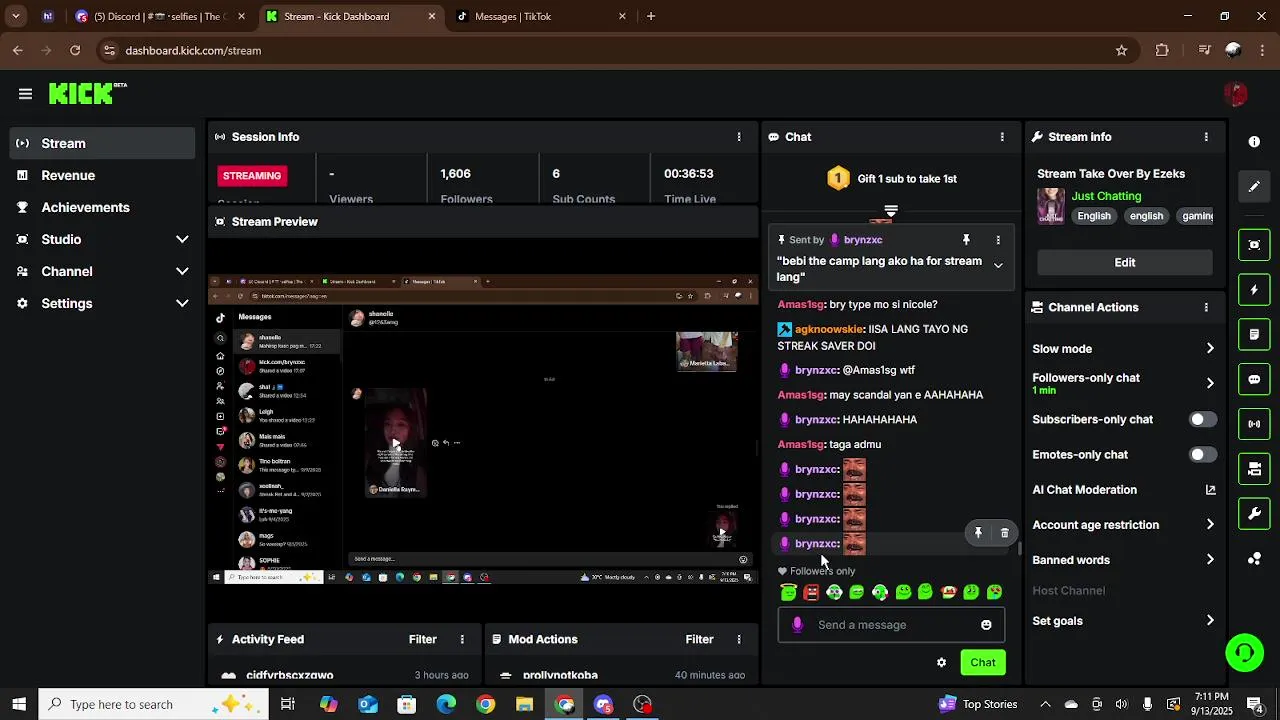Screen dimensions: 1280x720
Task: Open a new browser tab
Action: click(x=651, y=16)
